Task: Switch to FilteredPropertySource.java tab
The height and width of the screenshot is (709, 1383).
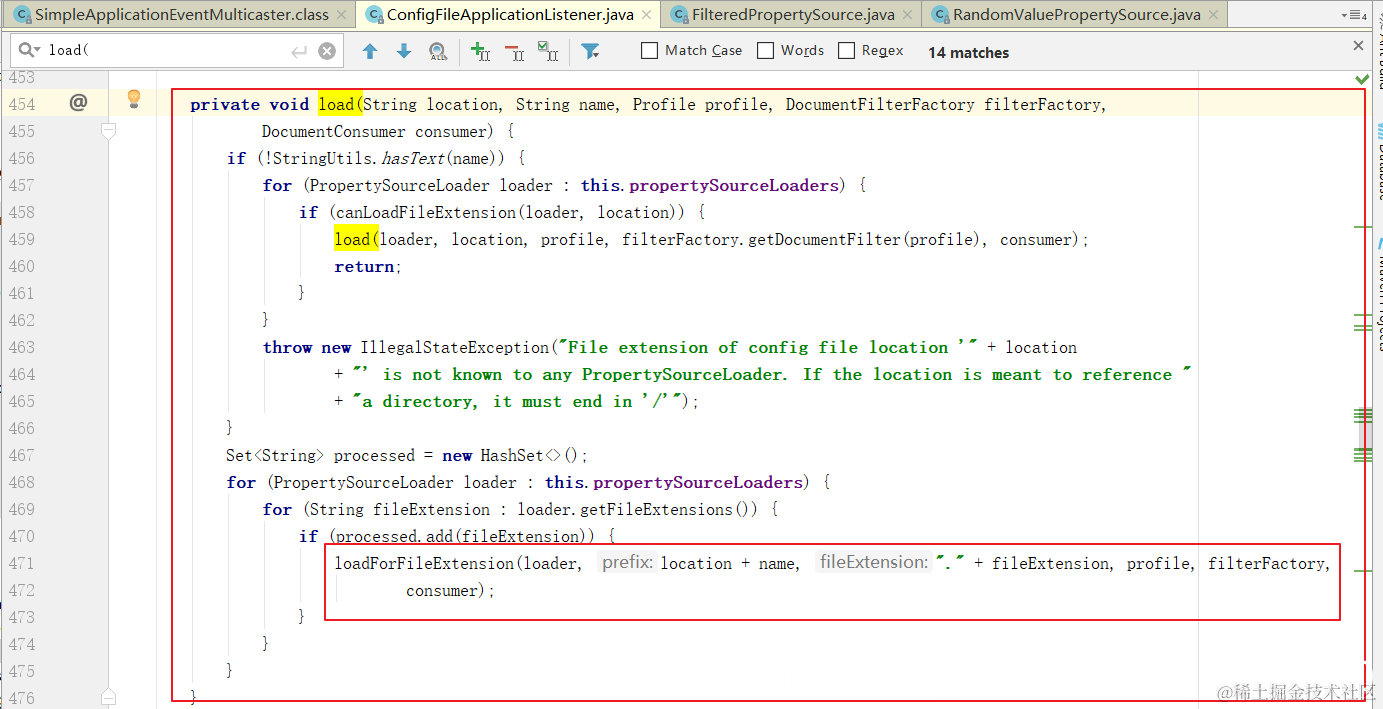Action: [x=792, y=14]
